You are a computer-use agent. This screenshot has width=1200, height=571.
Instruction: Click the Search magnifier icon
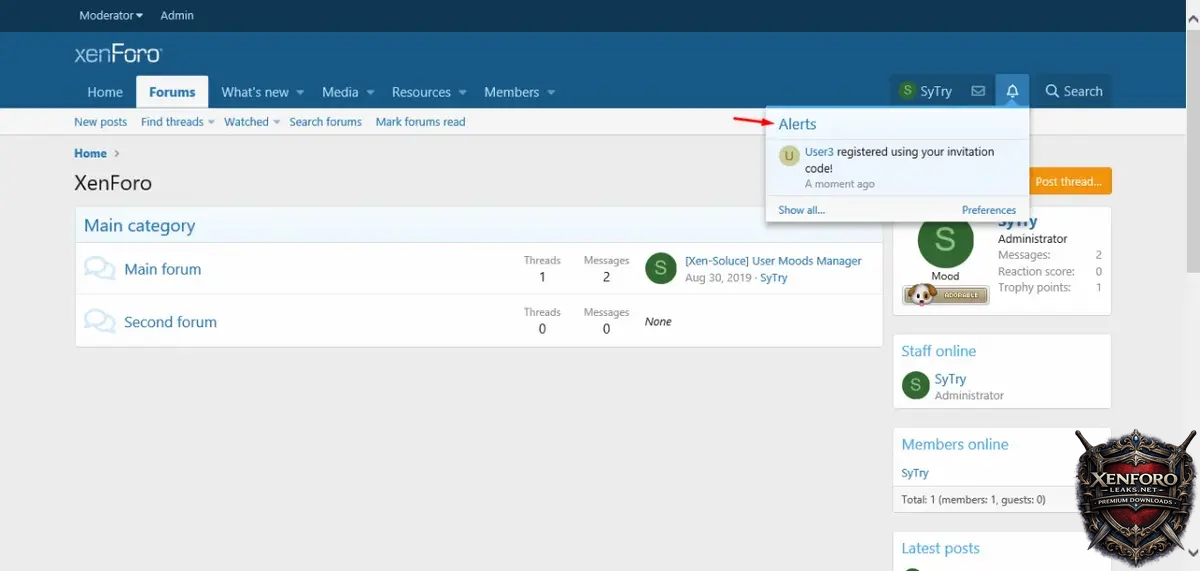tap(1052, 91)
